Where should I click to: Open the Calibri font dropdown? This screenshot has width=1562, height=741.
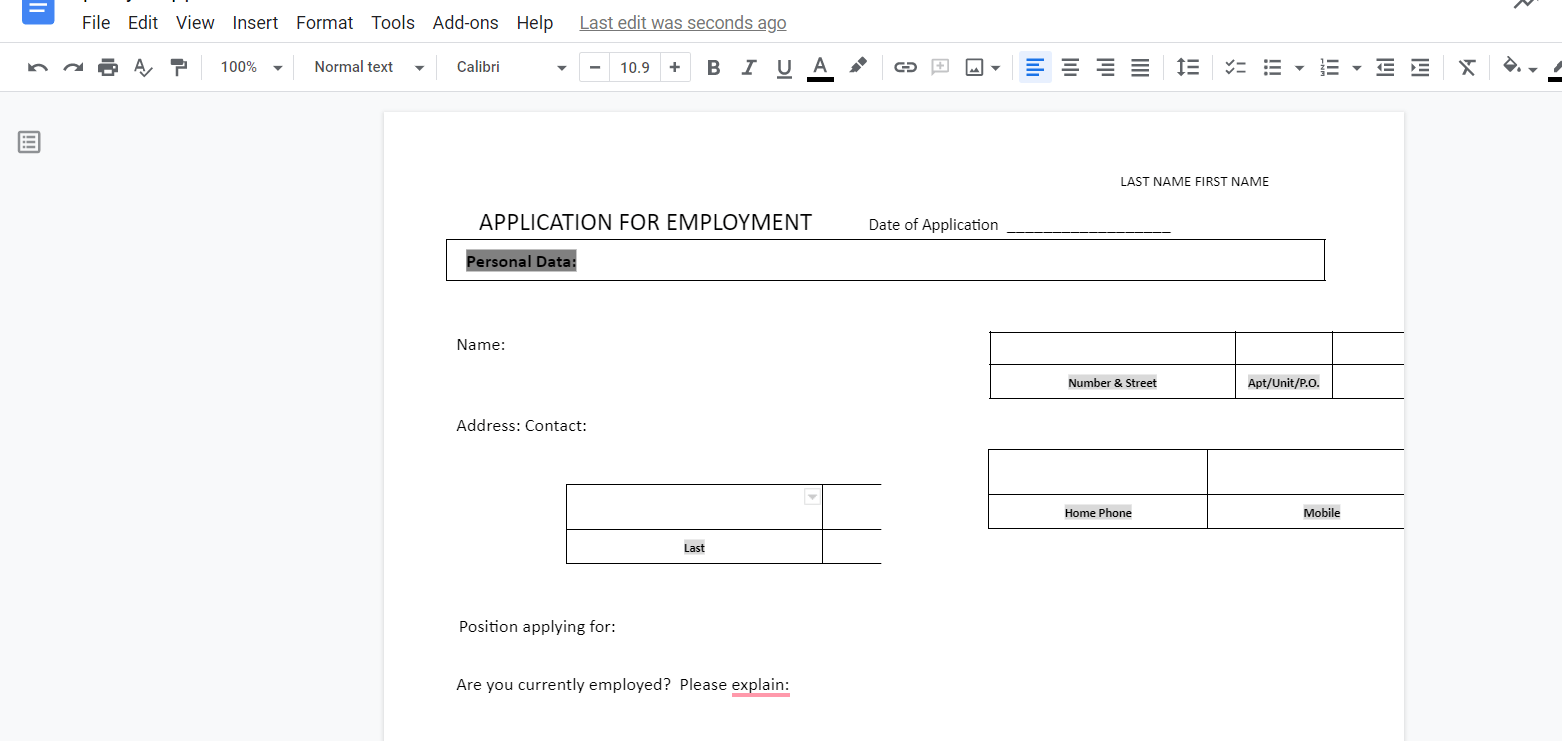pos(511,67)
